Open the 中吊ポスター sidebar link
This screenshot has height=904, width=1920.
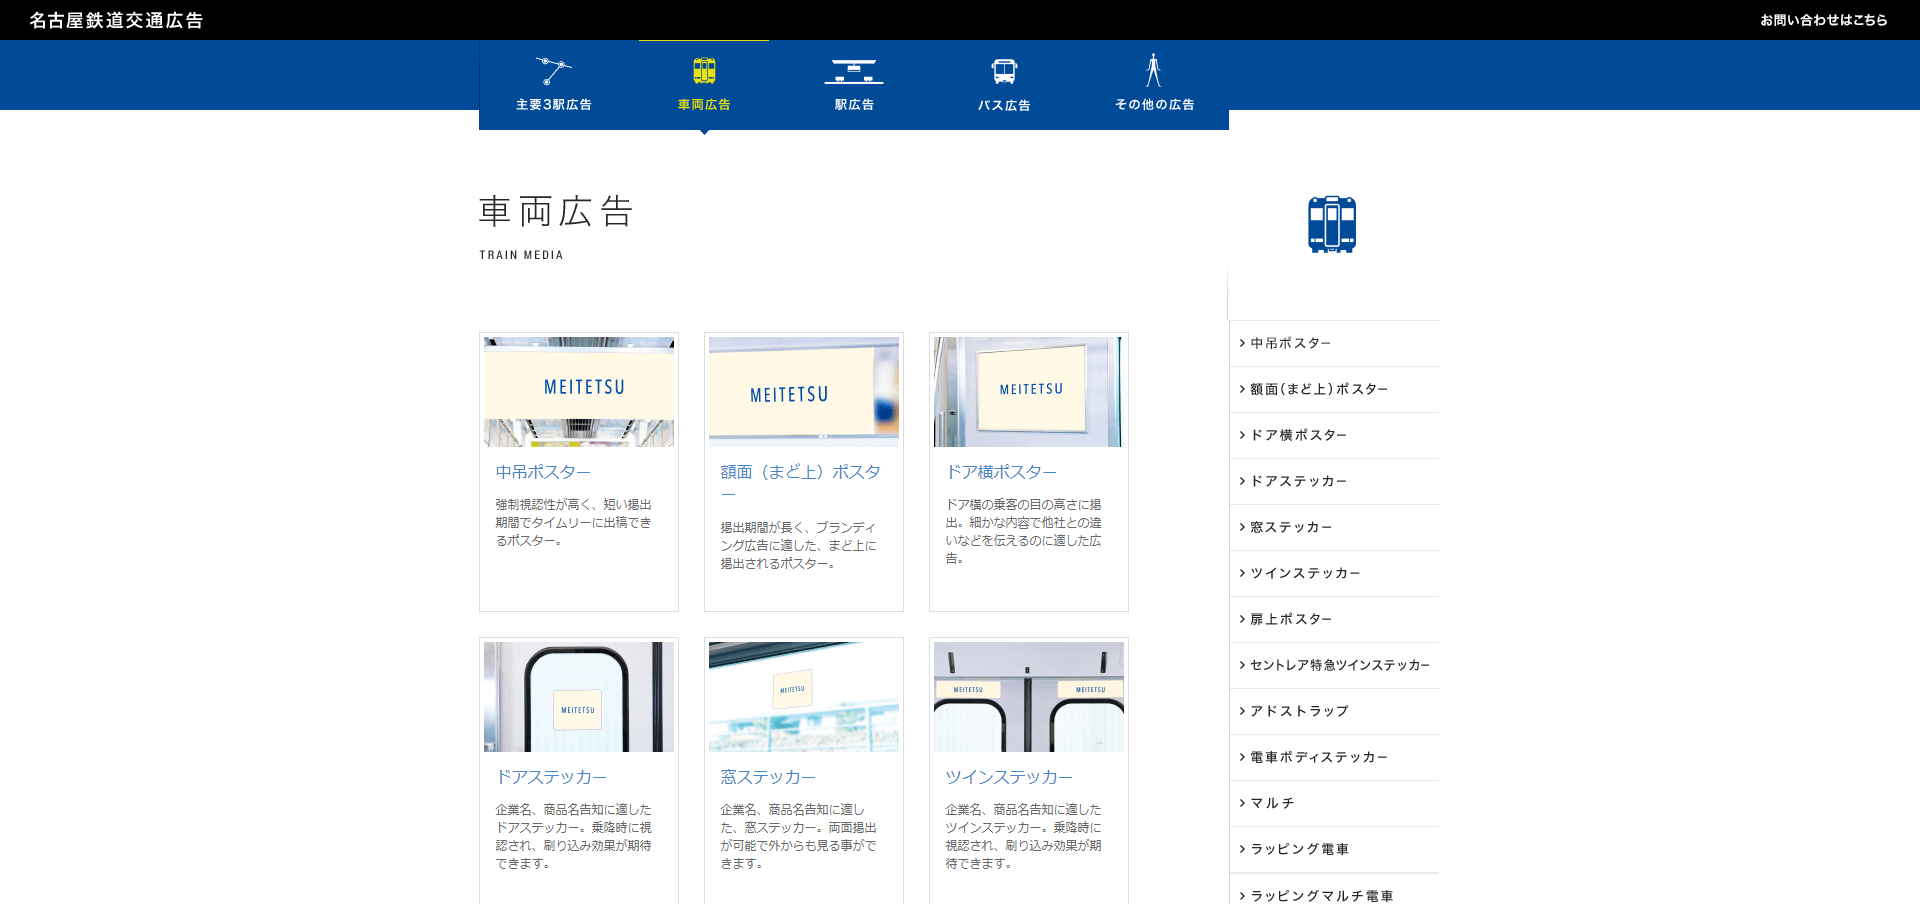(x=1290, y=343)
